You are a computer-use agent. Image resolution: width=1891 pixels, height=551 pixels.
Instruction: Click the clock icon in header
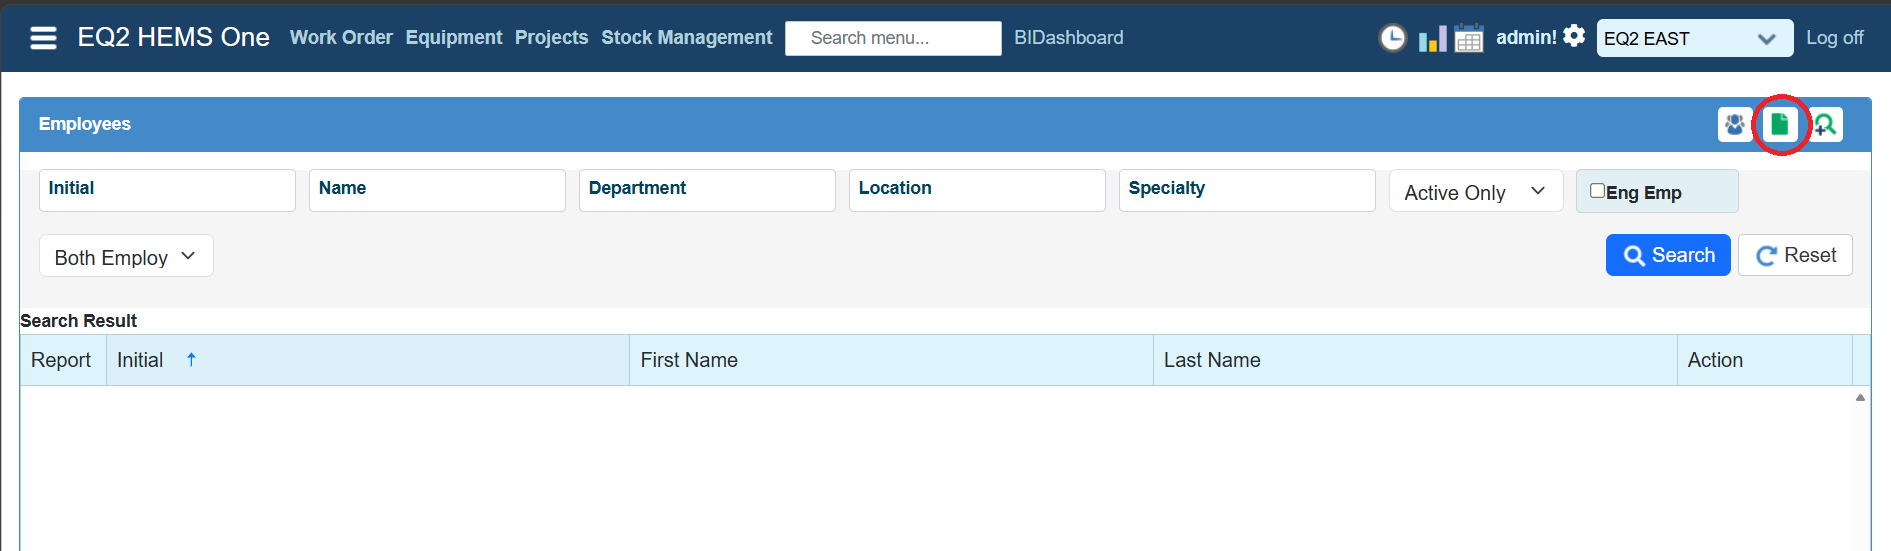pos(1392,38)
